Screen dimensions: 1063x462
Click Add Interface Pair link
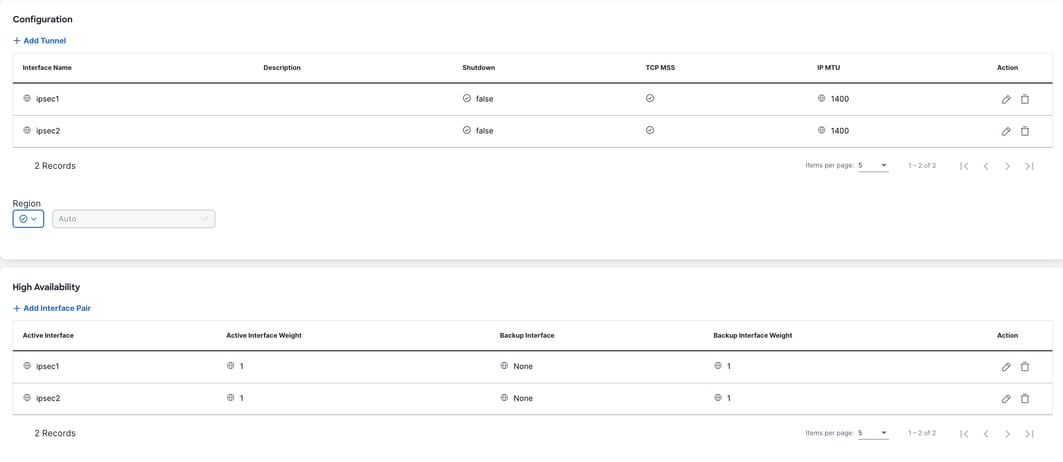52,308
